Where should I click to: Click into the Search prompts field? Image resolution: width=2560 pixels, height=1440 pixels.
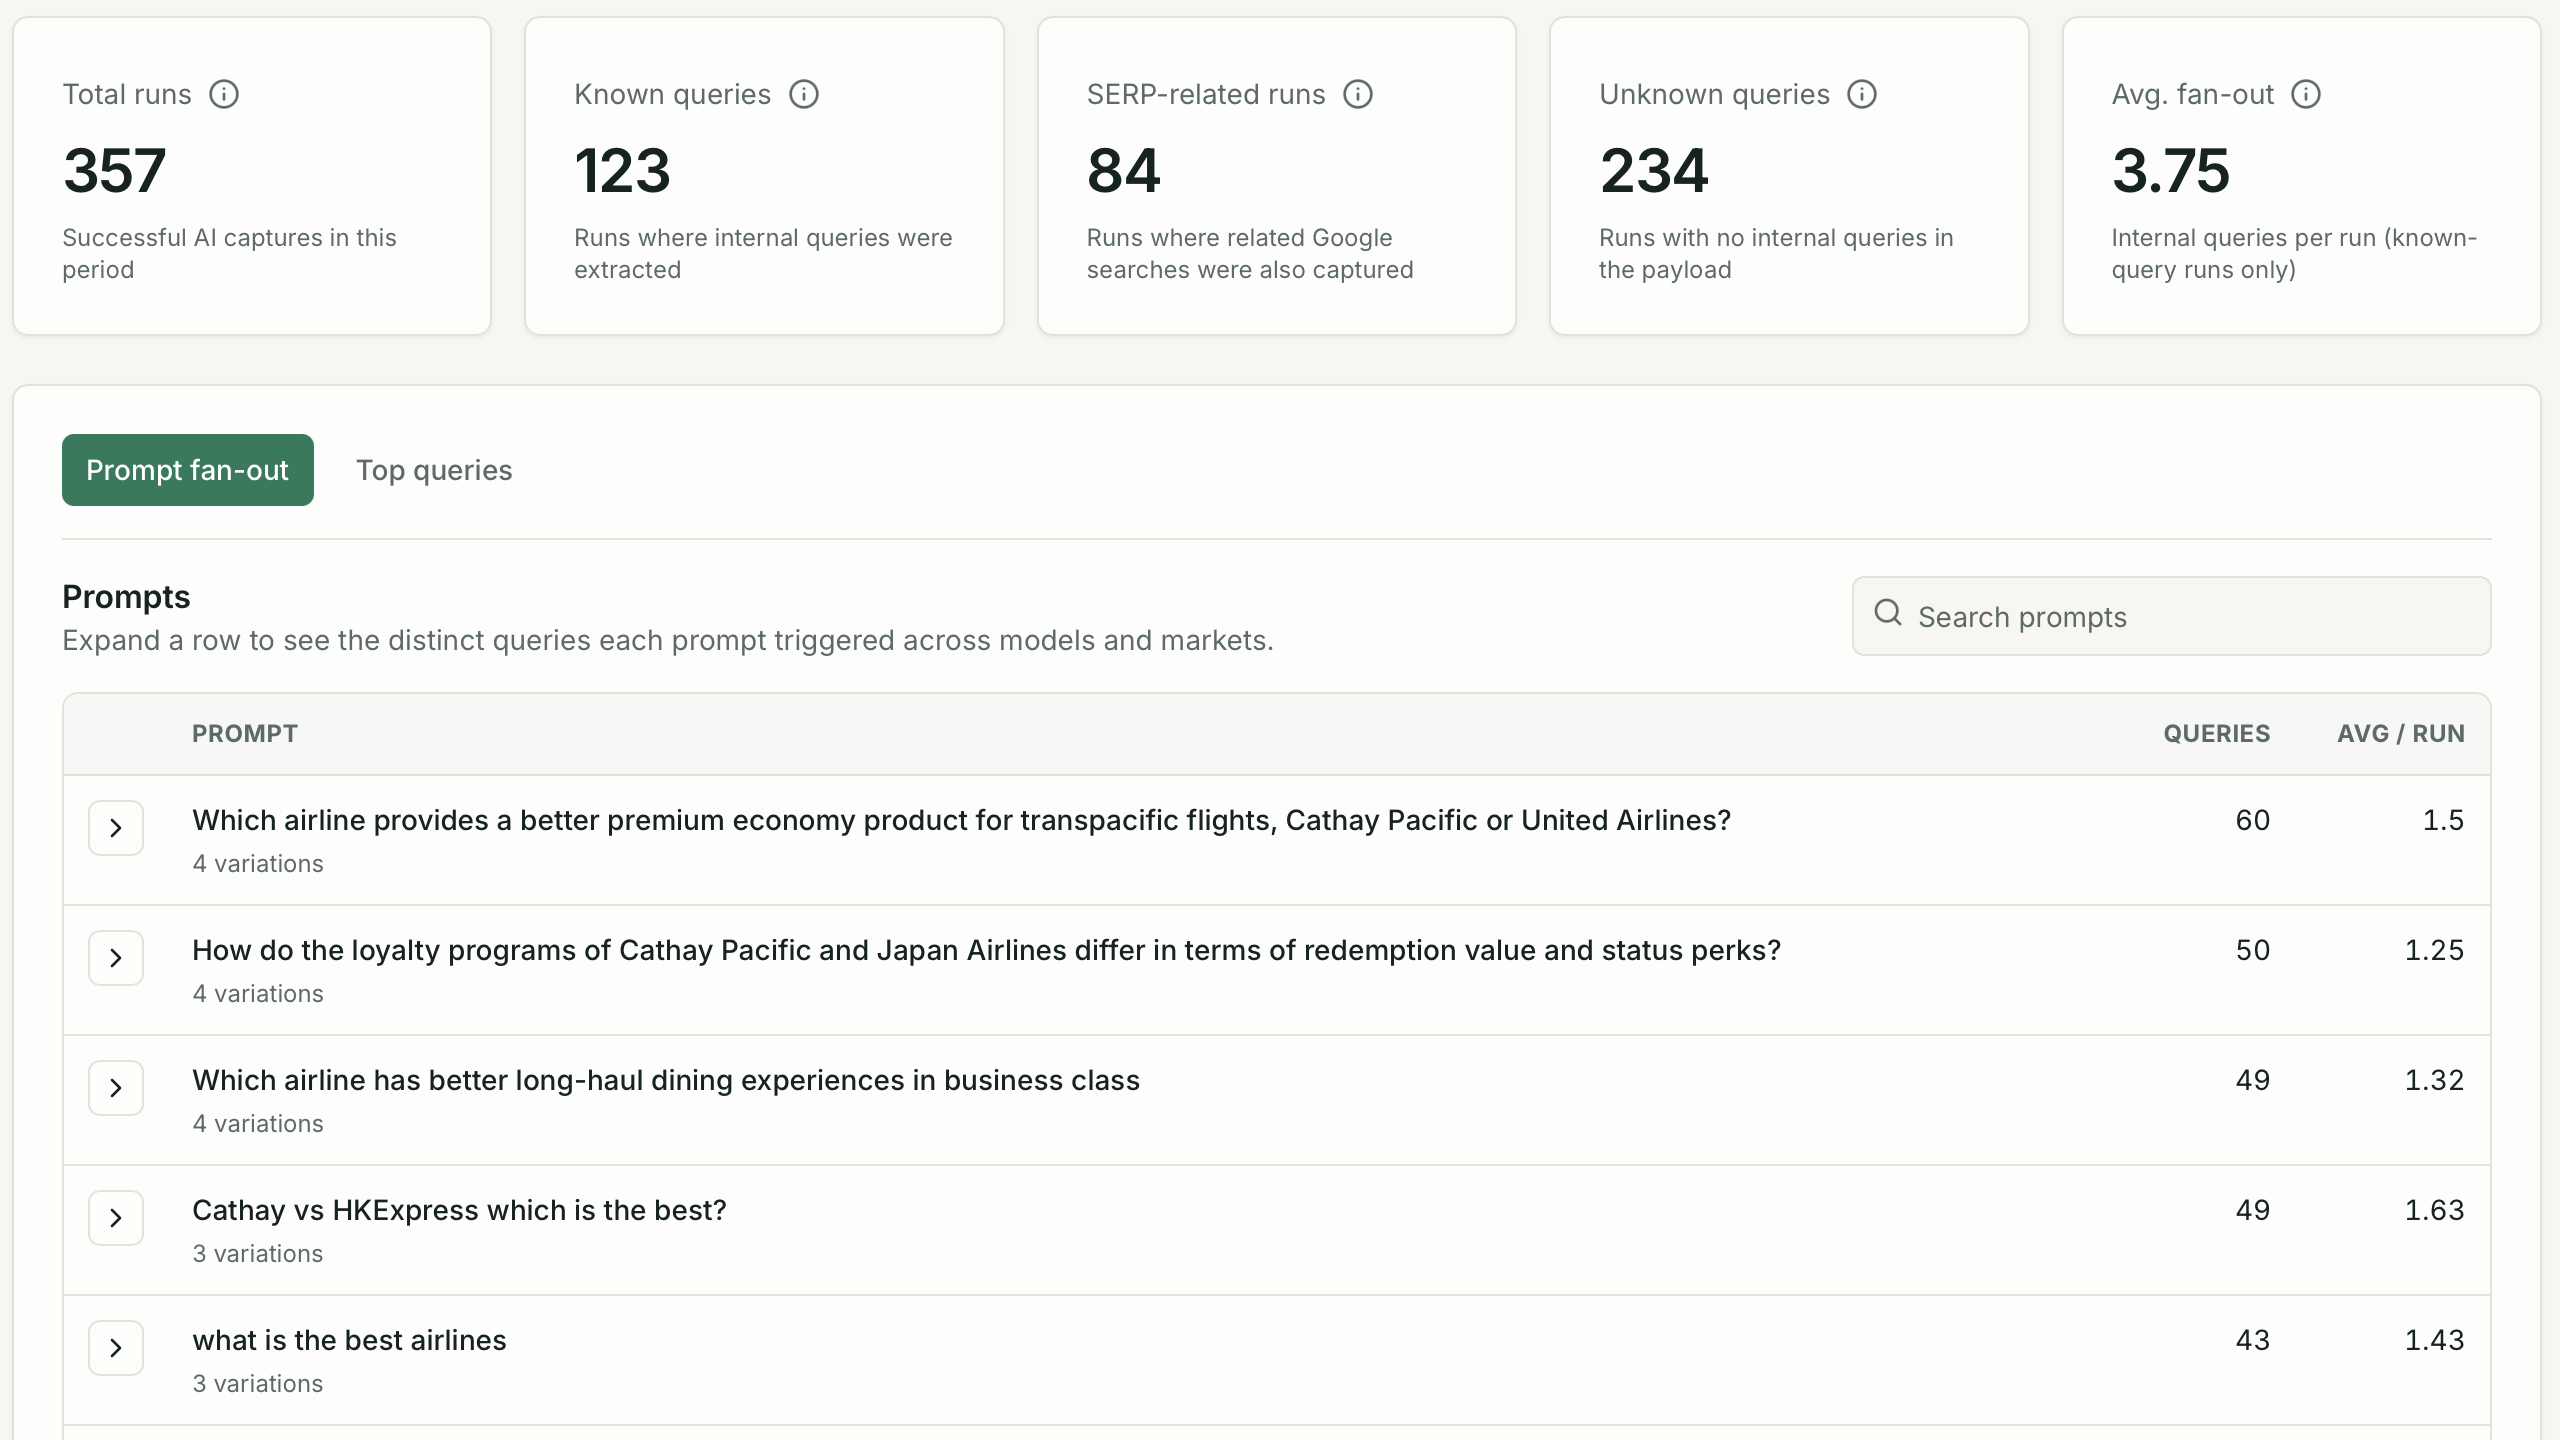coord(2171,616)
